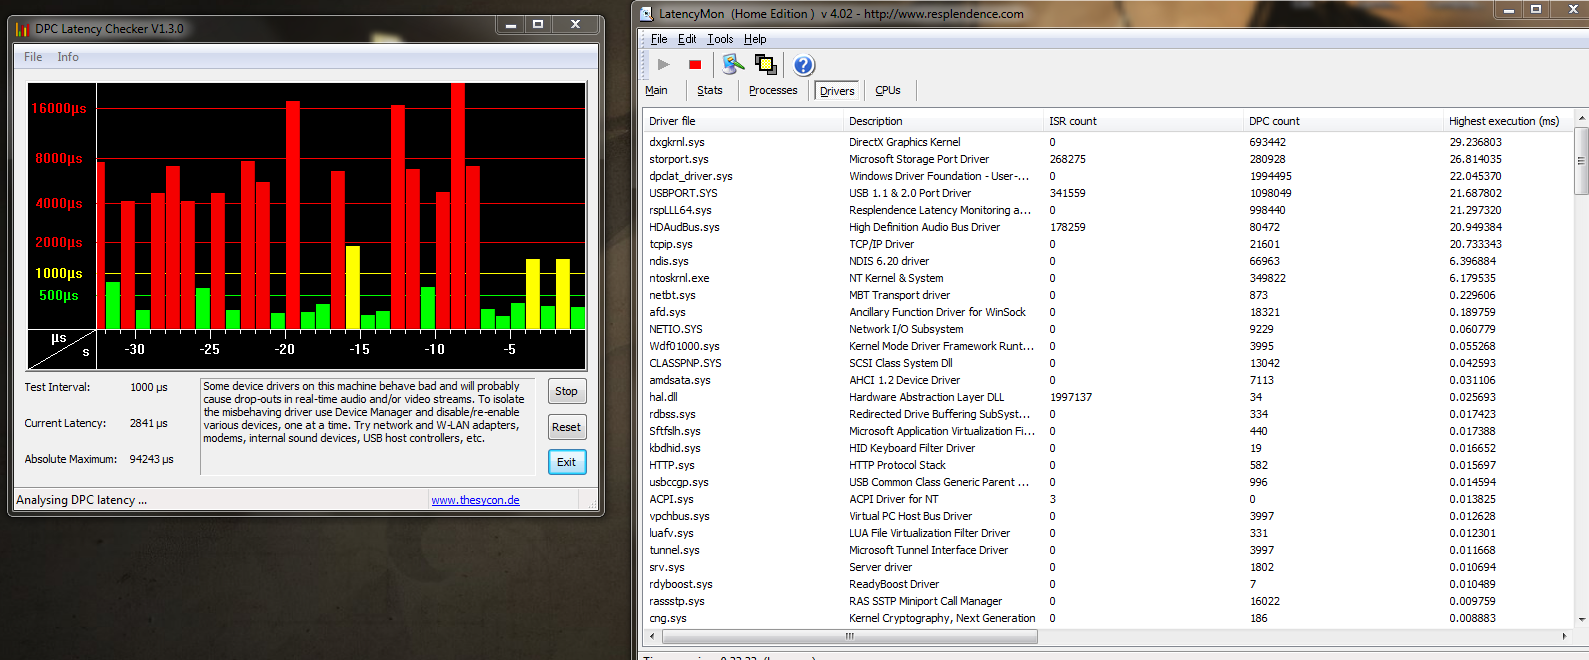Screen dimensions: 1589x660
Task: Select the ACPI.sys driver row
Action: (x=1109, y=499)
